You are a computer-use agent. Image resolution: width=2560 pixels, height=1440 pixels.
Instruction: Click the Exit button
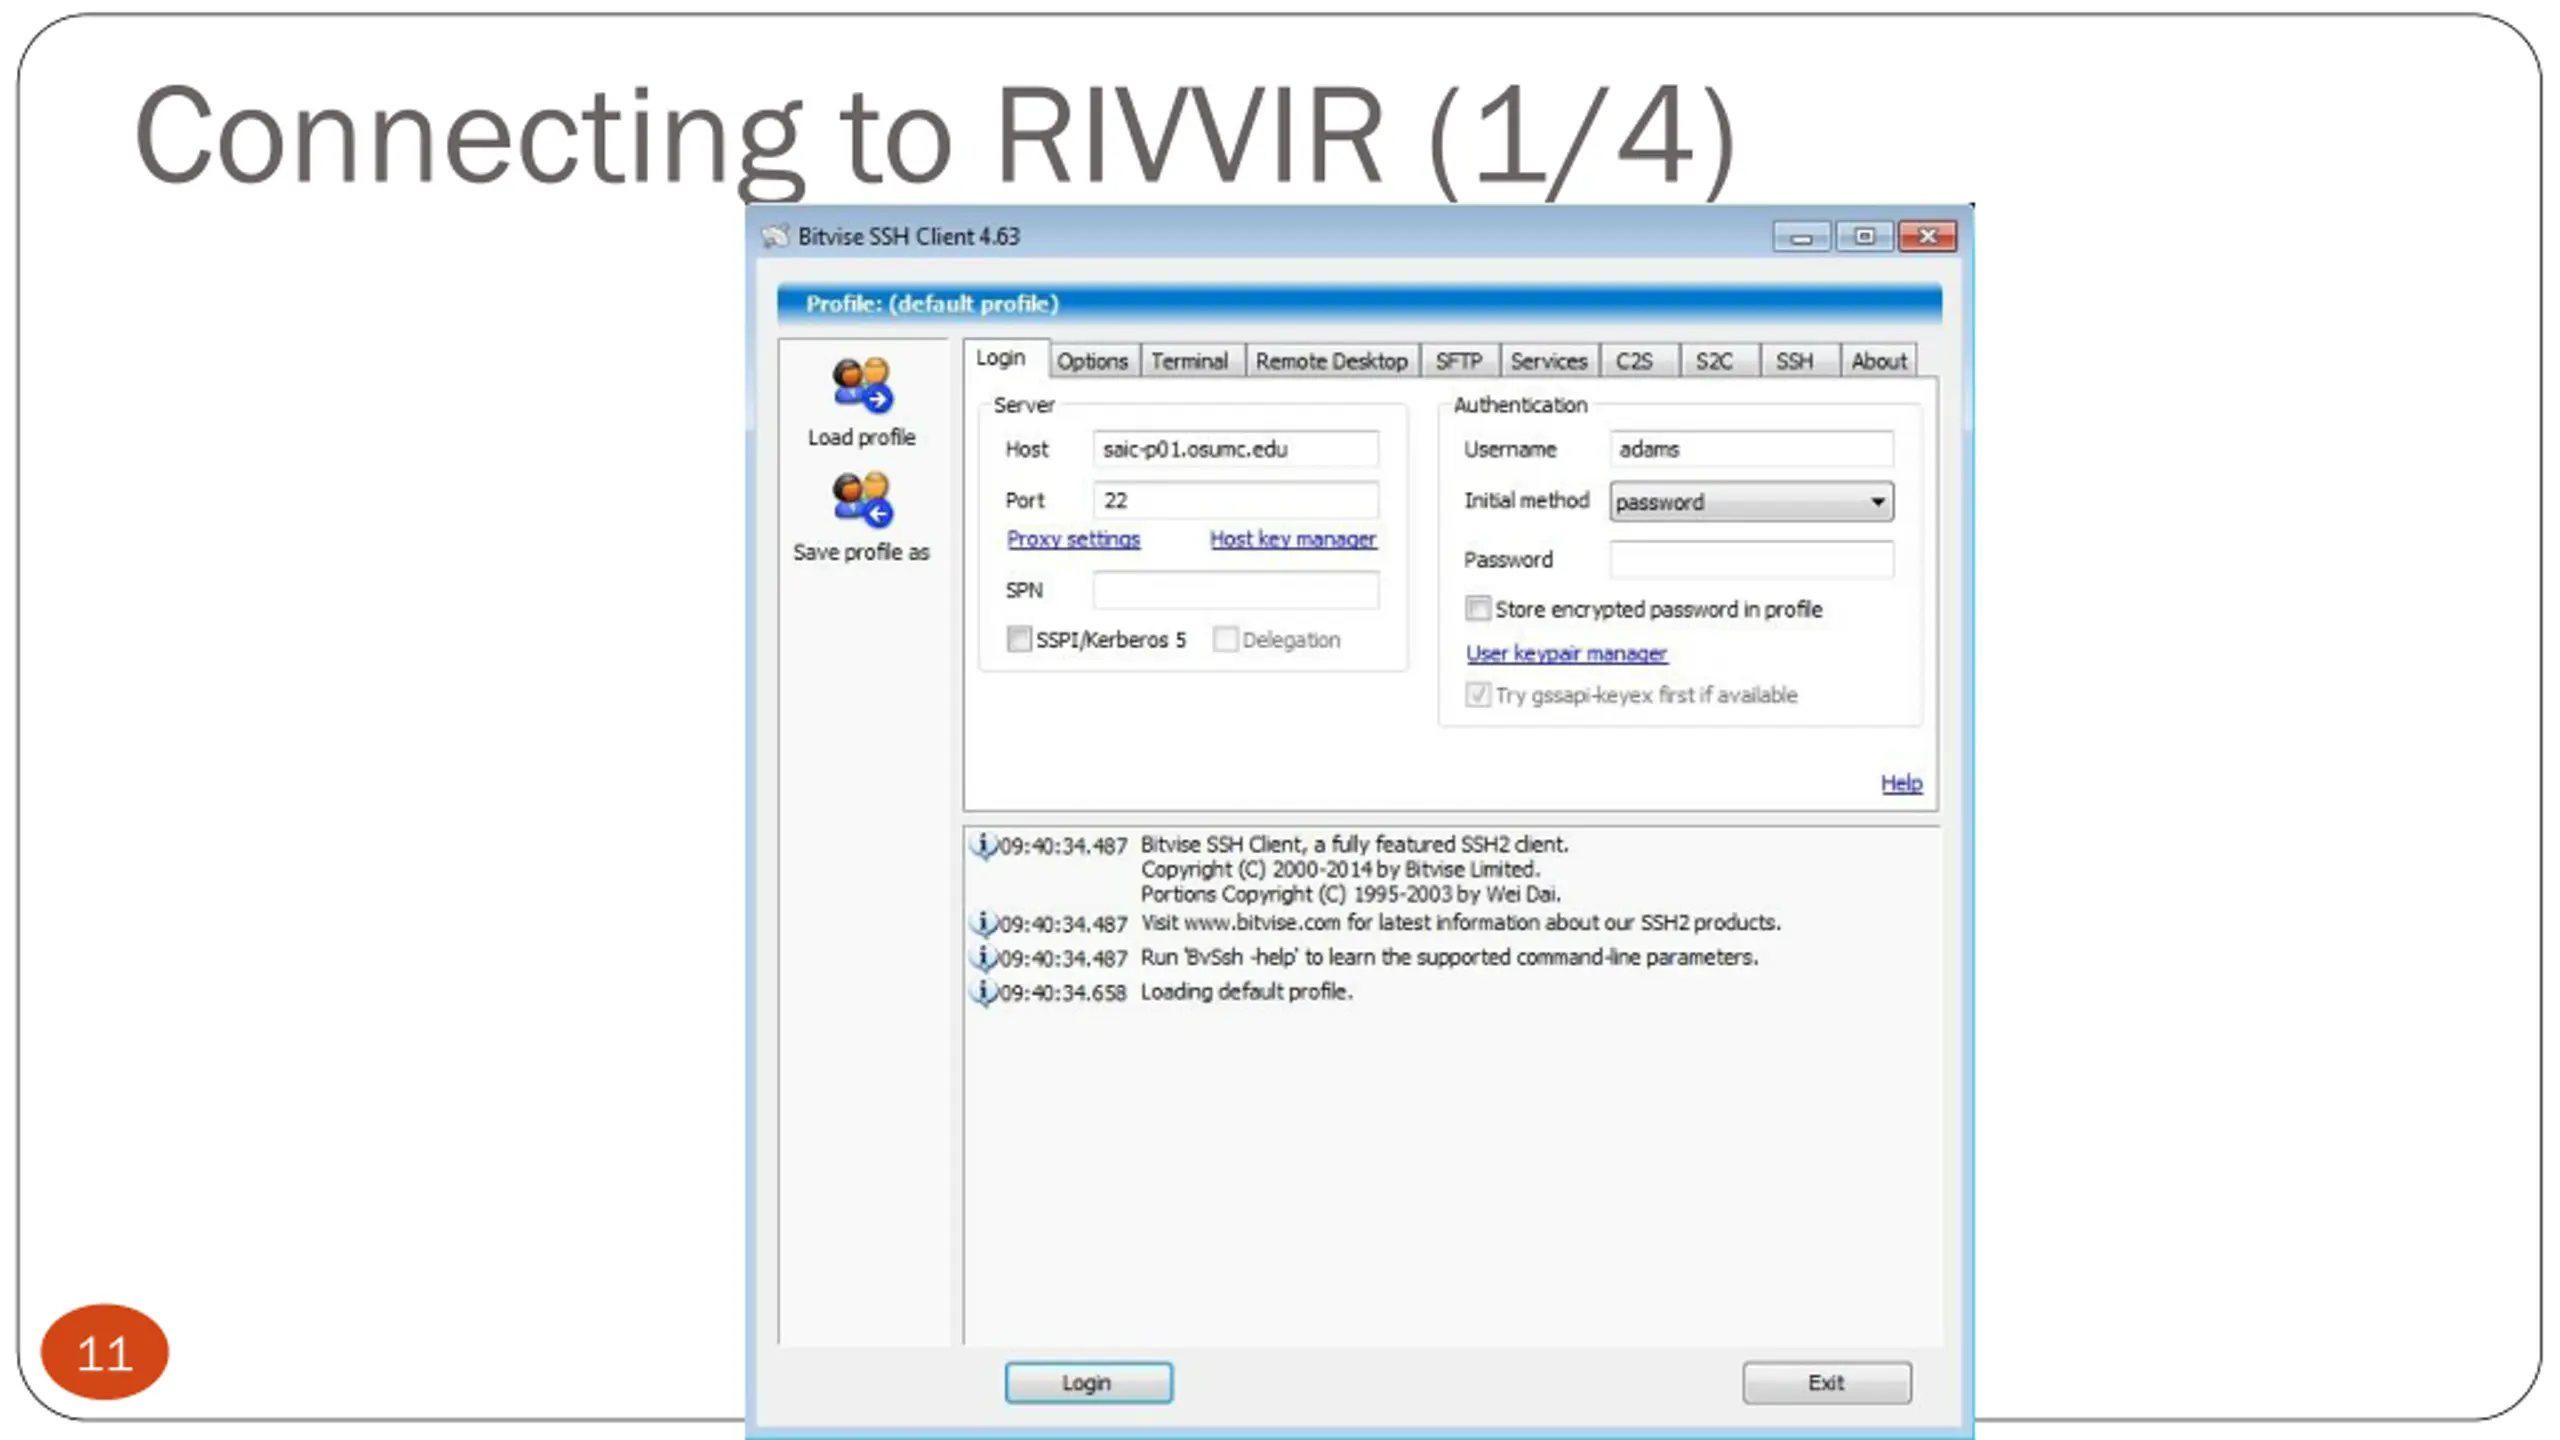point(1826,1382)
